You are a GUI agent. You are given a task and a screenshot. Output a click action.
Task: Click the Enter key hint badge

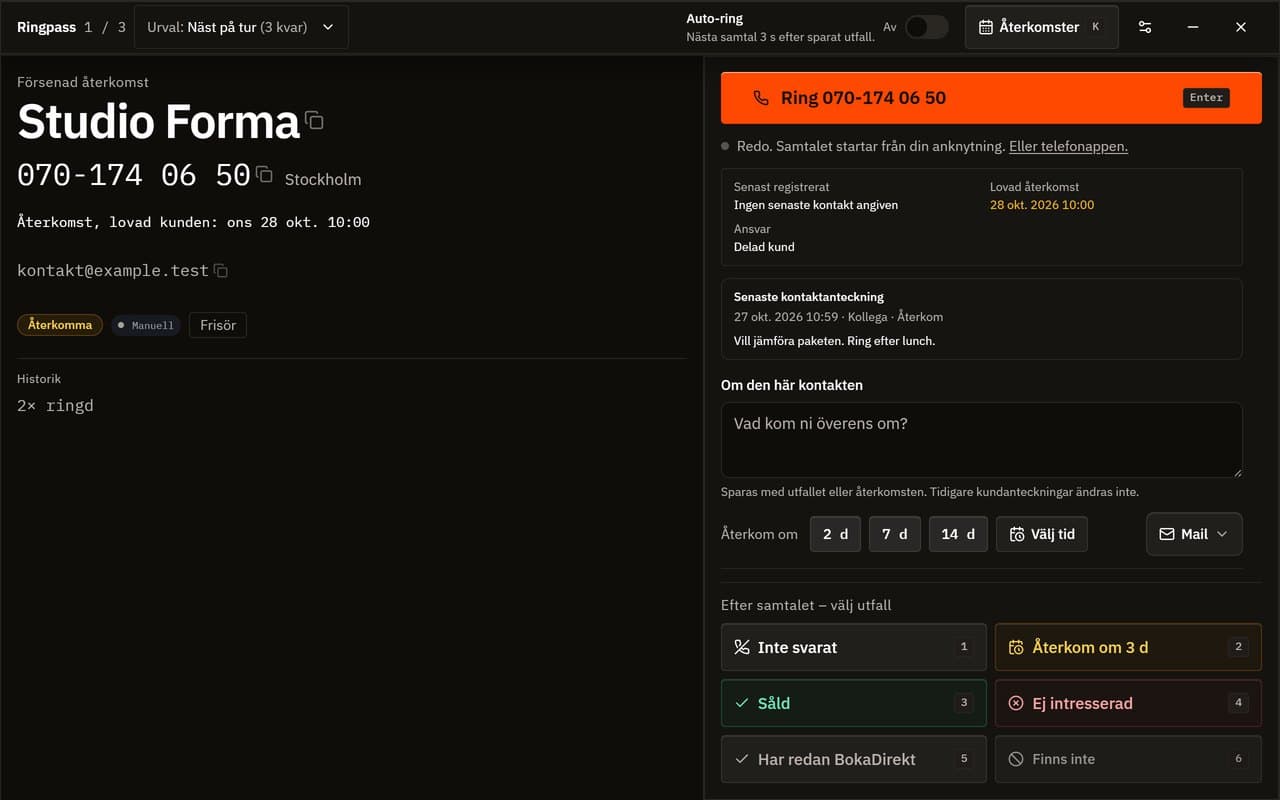tap(1206, 98)
